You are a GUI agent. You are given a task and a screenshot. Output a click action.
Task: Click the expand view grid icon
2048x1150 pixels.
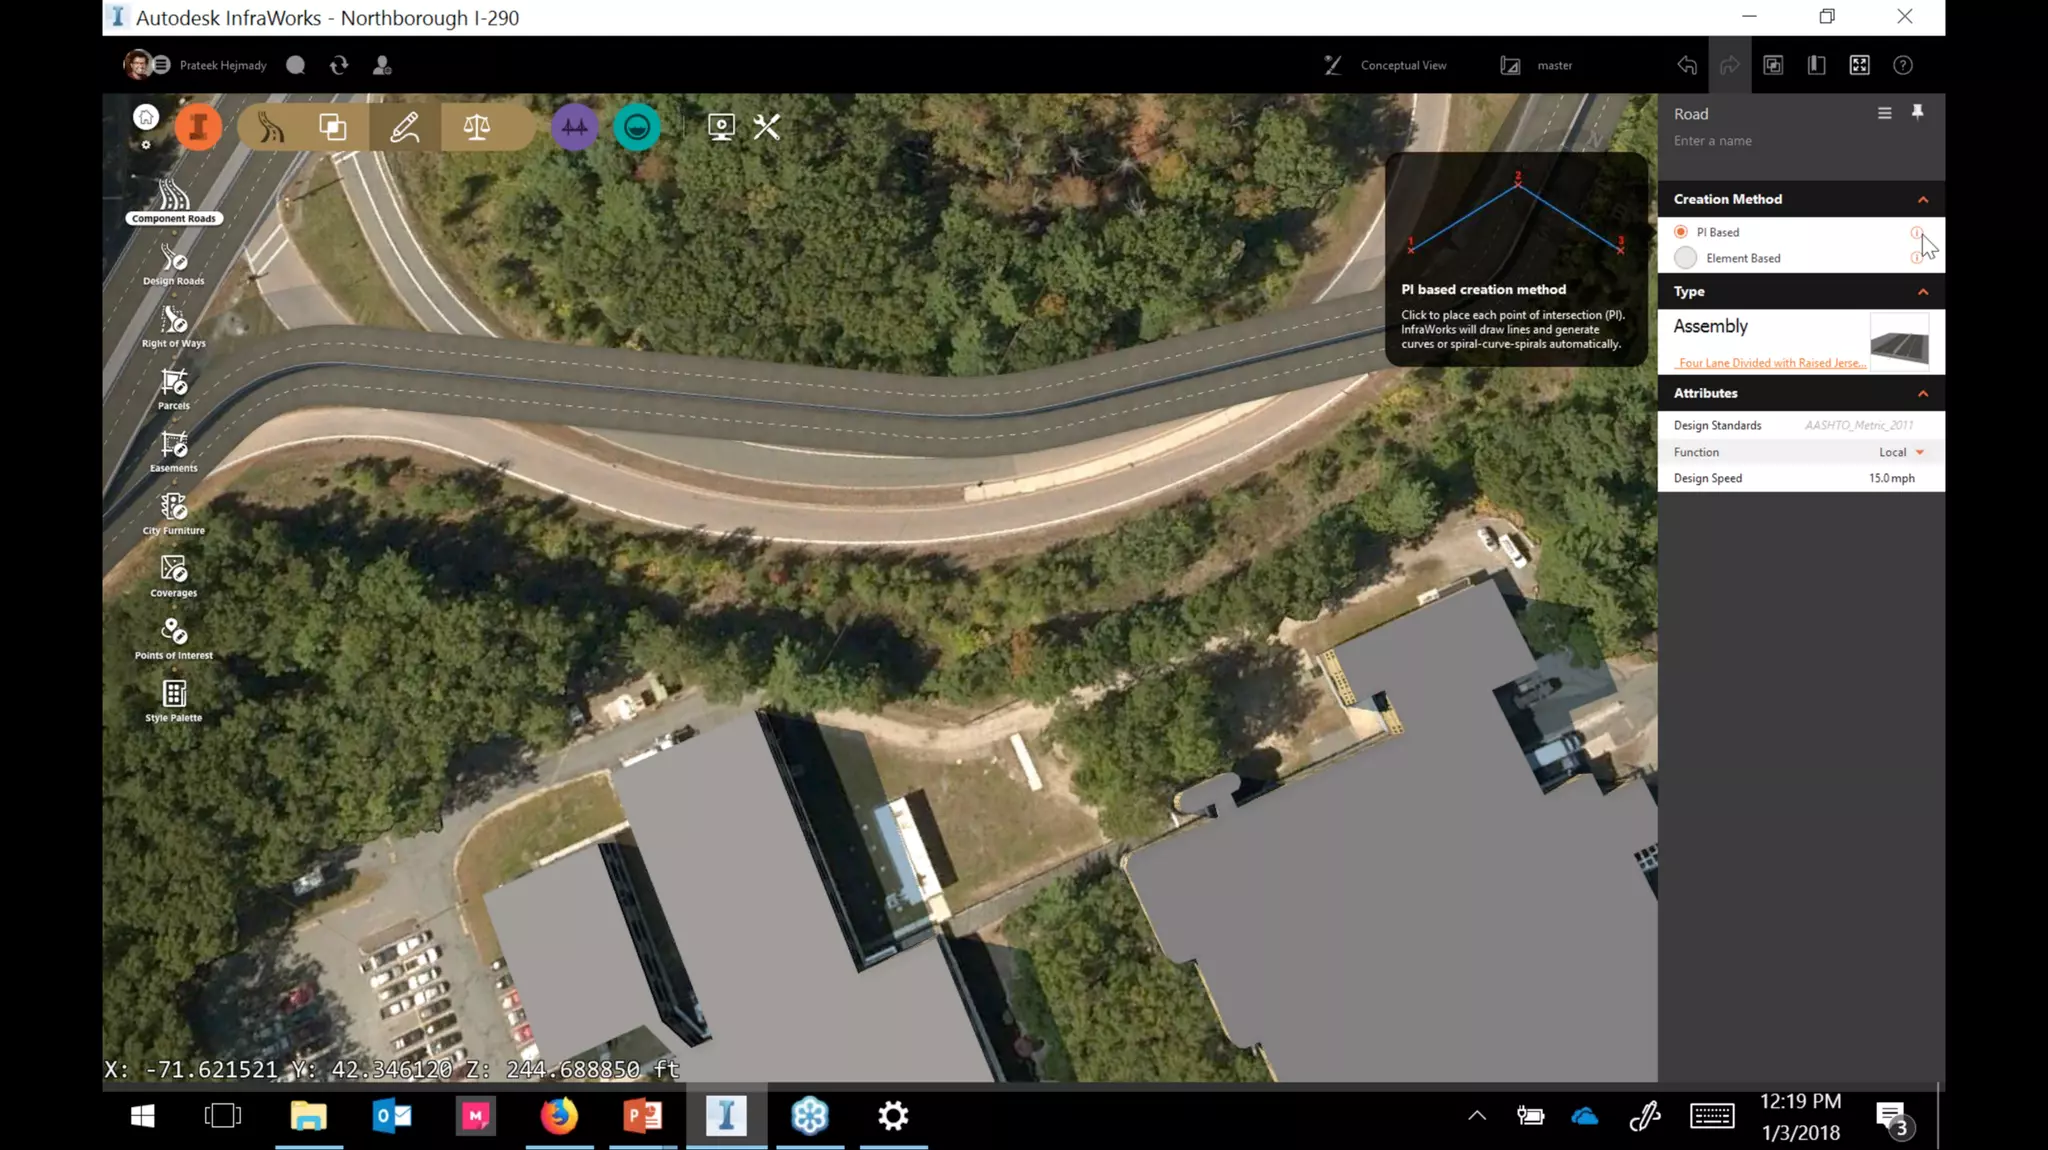pyautogui.click(x=1859, y=65)
